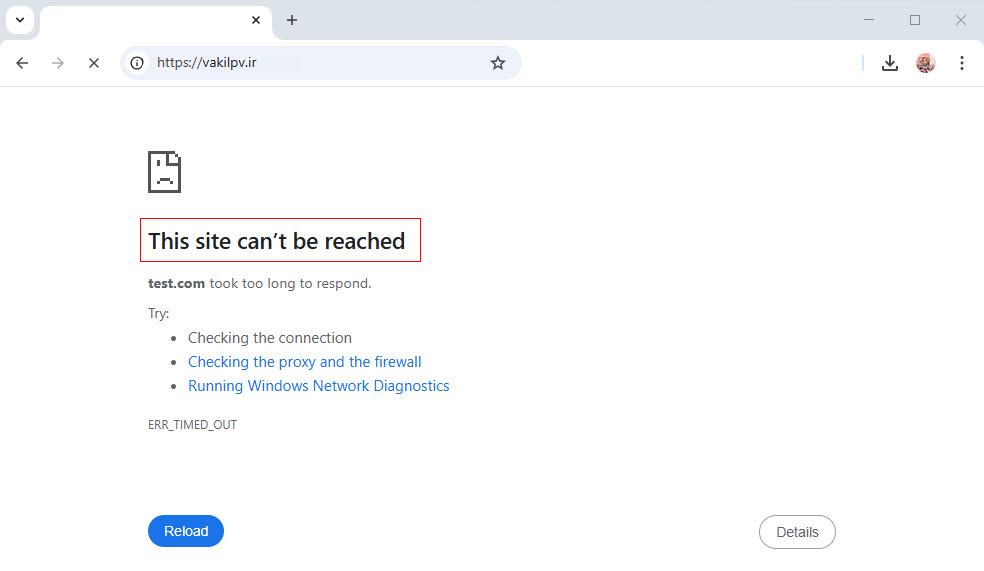984x571 pixels.
Task: Stop loading the page
Action: pyautogui.click(x=93, y=63)
